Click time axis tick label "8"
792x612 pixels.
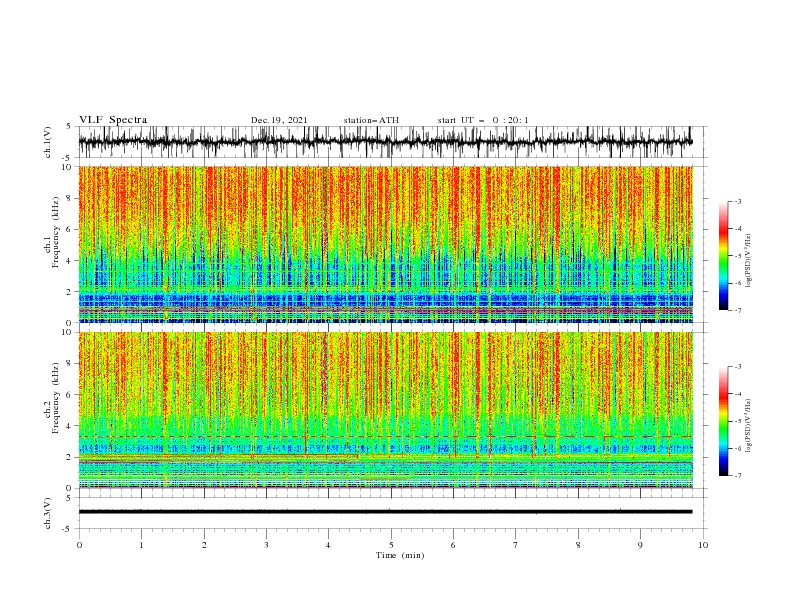[578, 545]
